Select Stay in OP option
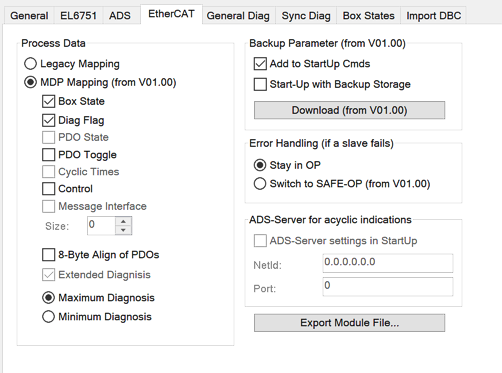 point(260,165)
